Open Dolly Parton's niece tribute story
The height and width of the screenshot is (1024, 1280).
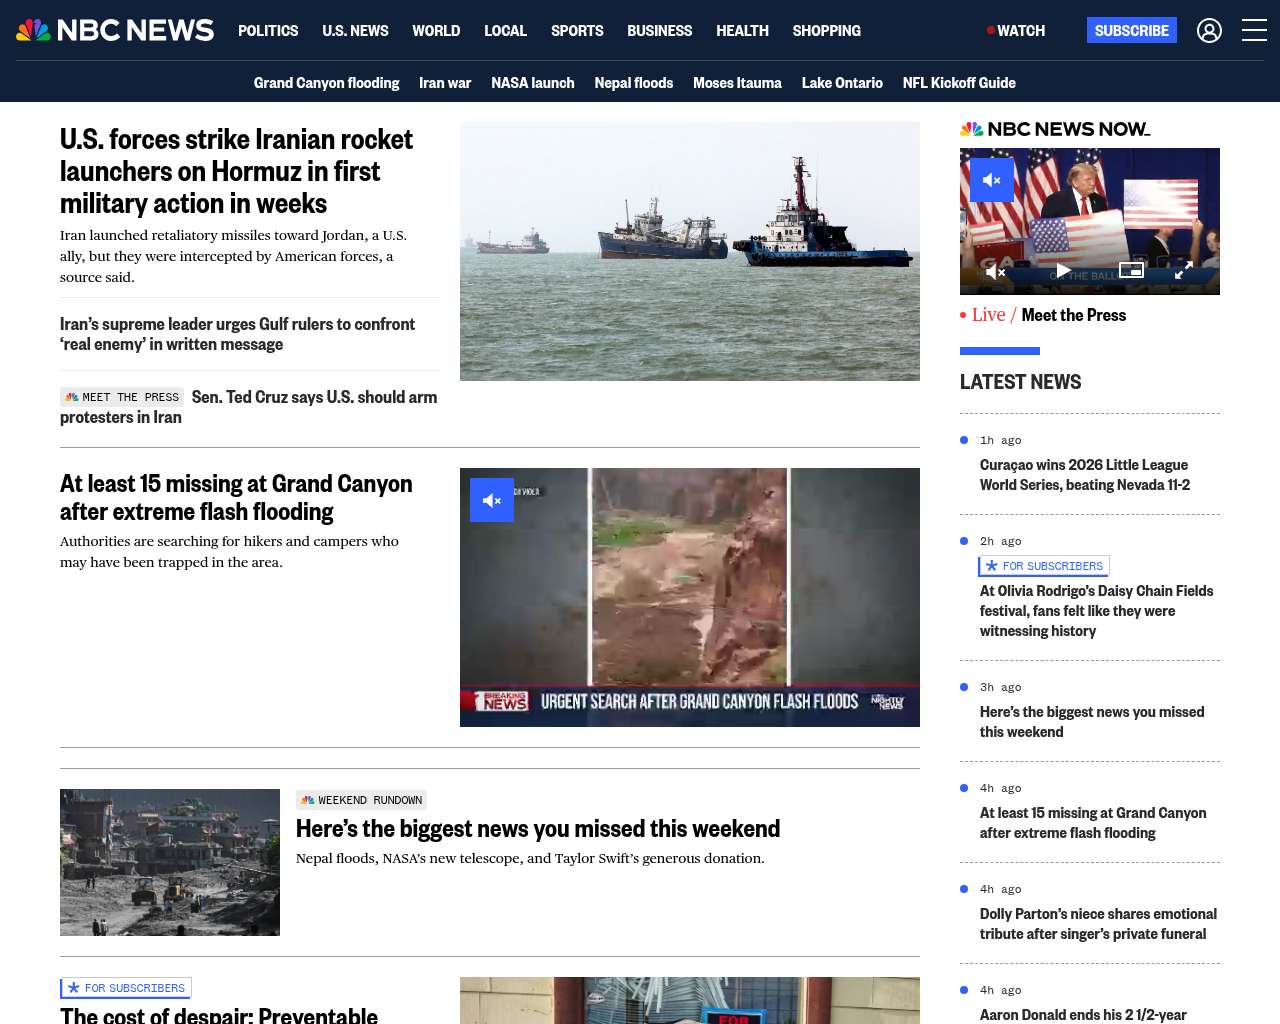coord(1098,924)
